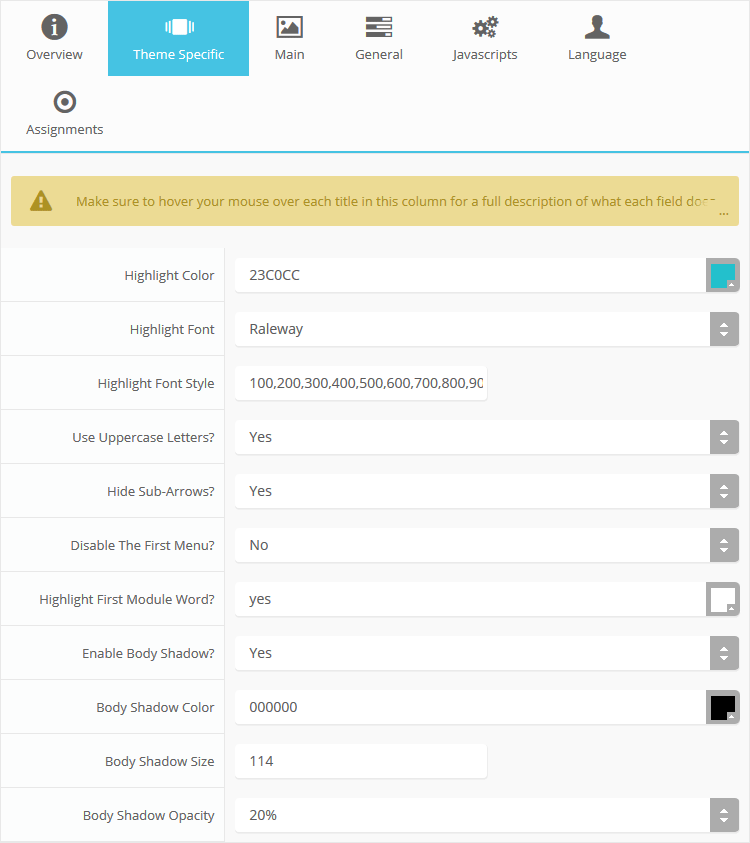The image size is (750, 843).
Task: Expand the truncated notice with ellipsis
Action: tap(722, 213)
